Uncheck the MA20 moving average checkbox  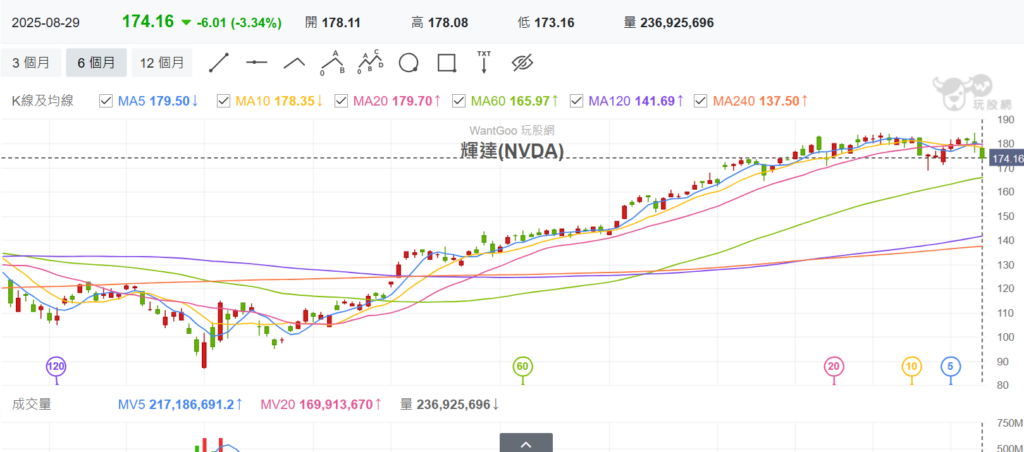(340, 101)
